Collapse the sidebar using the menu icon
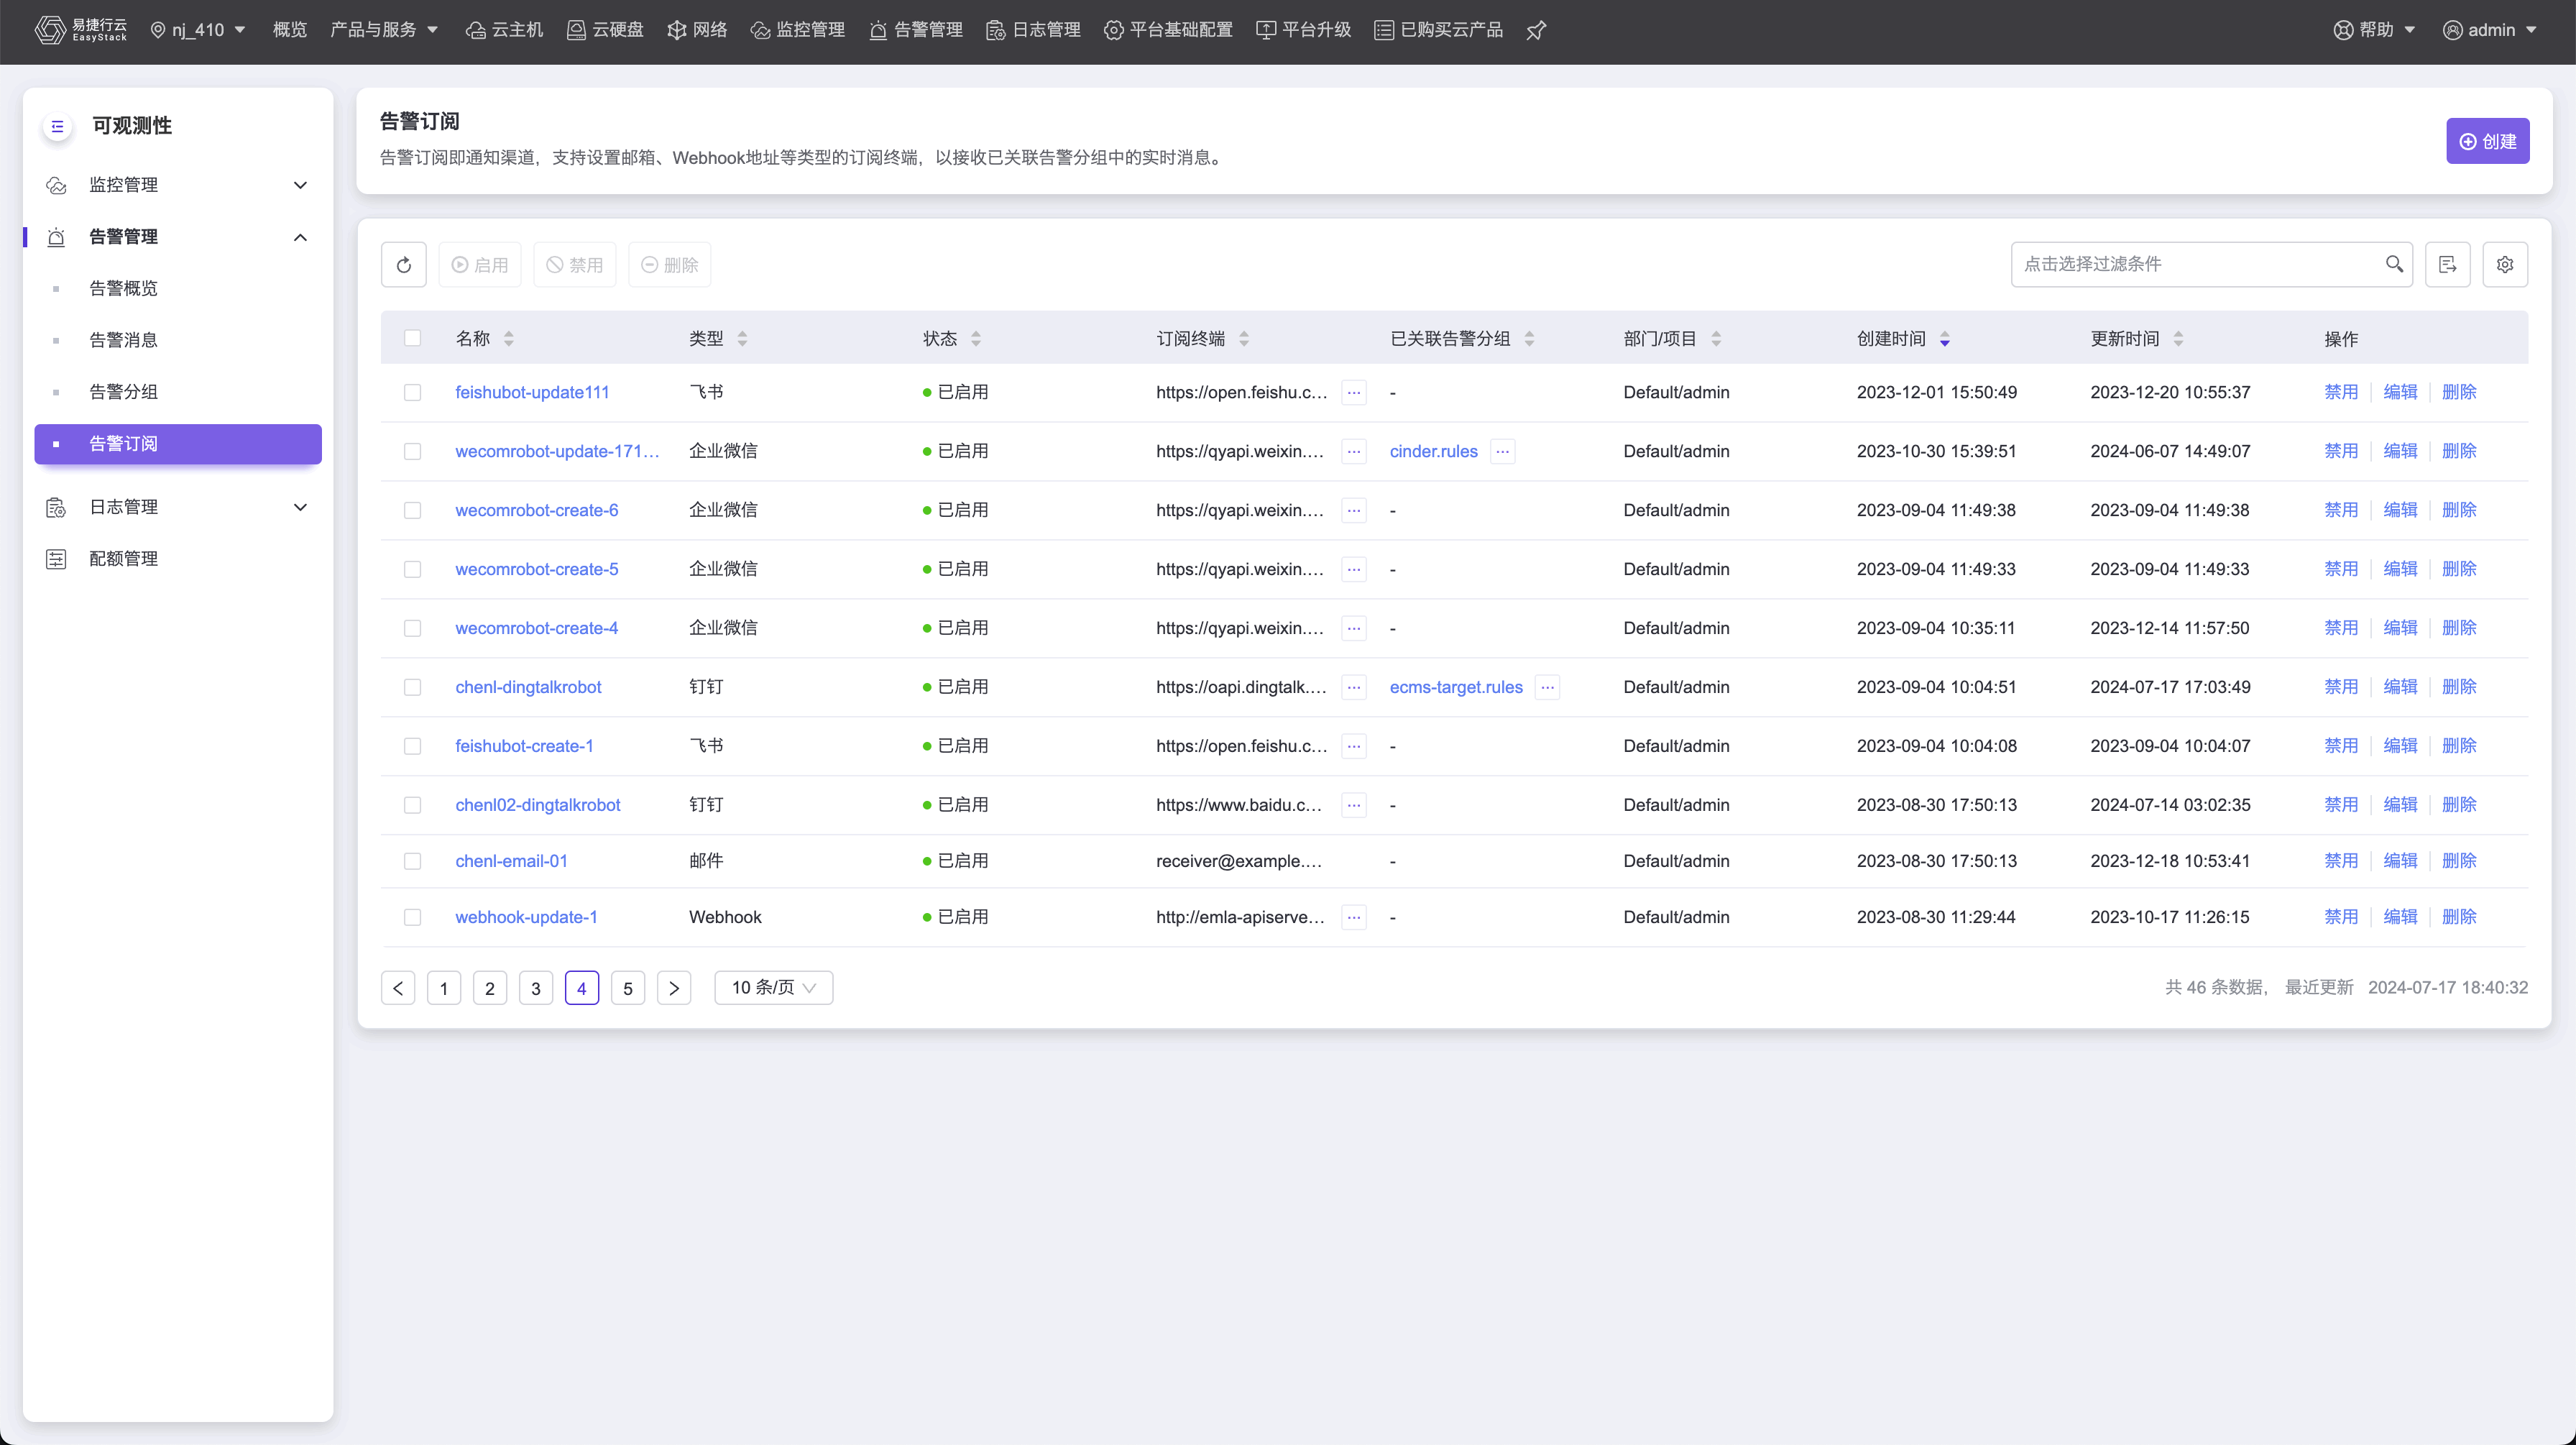The image size is (2576, 1445). pos(57,126)
